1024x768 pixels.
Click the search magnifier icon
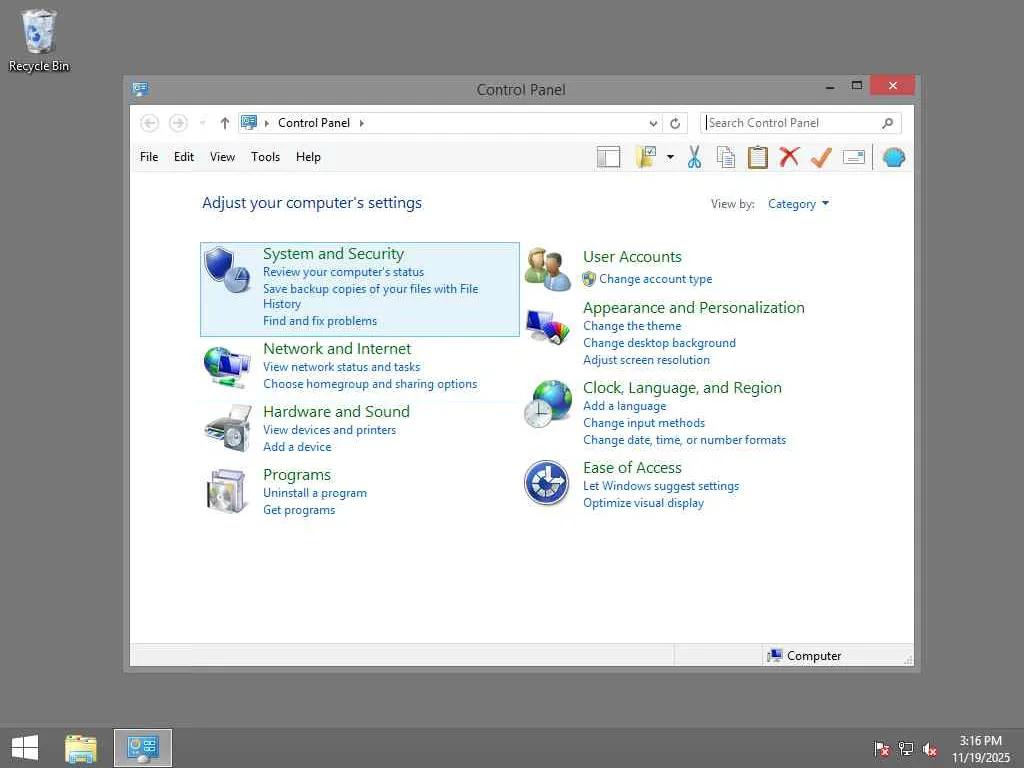coord(887,123)
